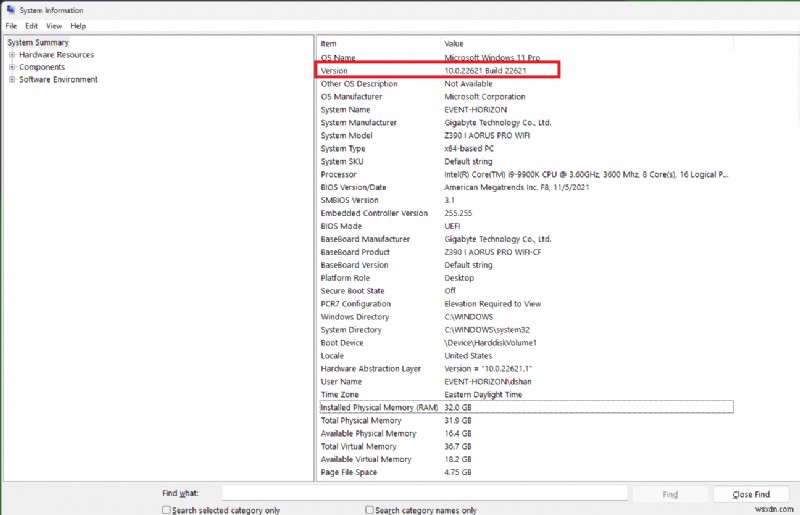Click the x64-based PC value
The width and height of the screenshot is (800, 515).
pos(469,149)
